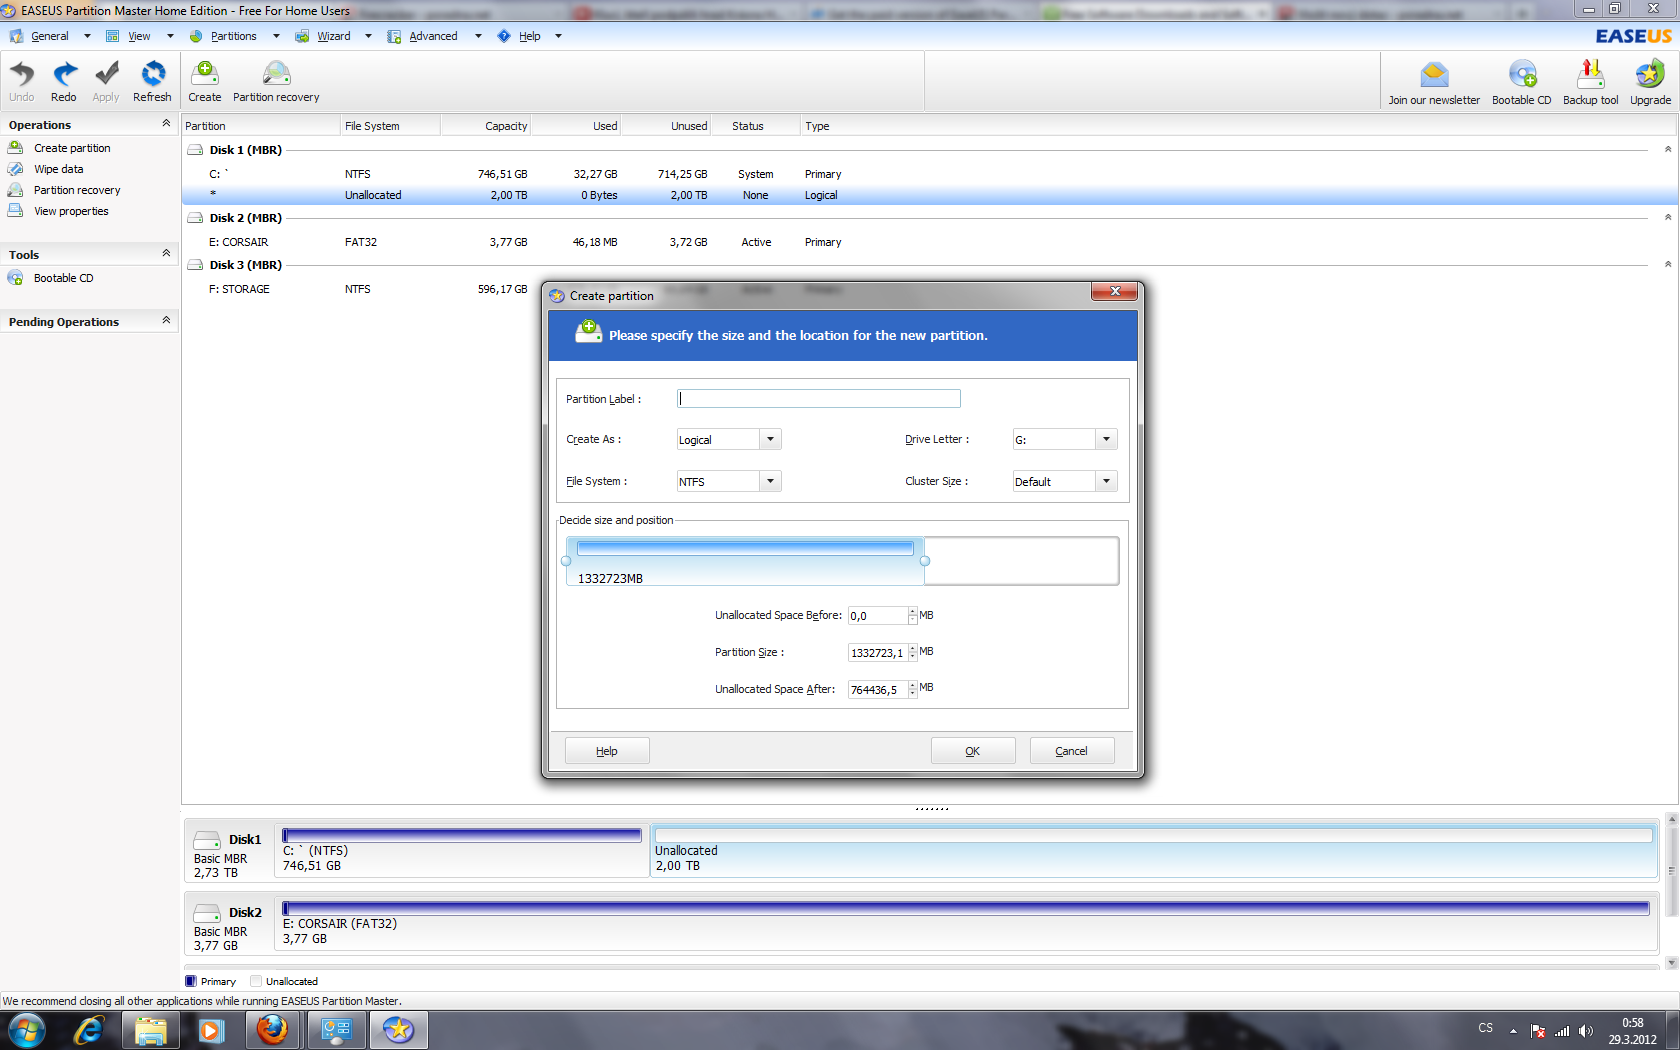The height and width of the screenshot is (1050, 1680).
Task: Click the Help button in the dialog
Action: [x=607, y=751]
